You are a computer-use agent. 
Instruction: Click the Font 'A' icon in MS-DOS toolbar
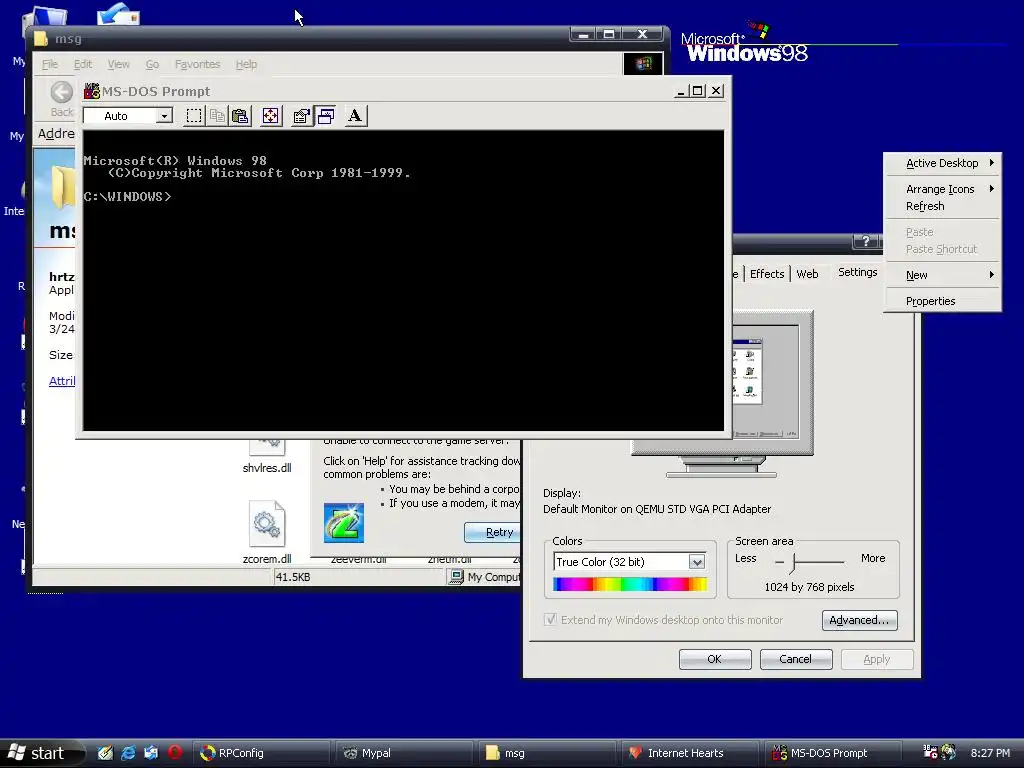coord(355,116)
